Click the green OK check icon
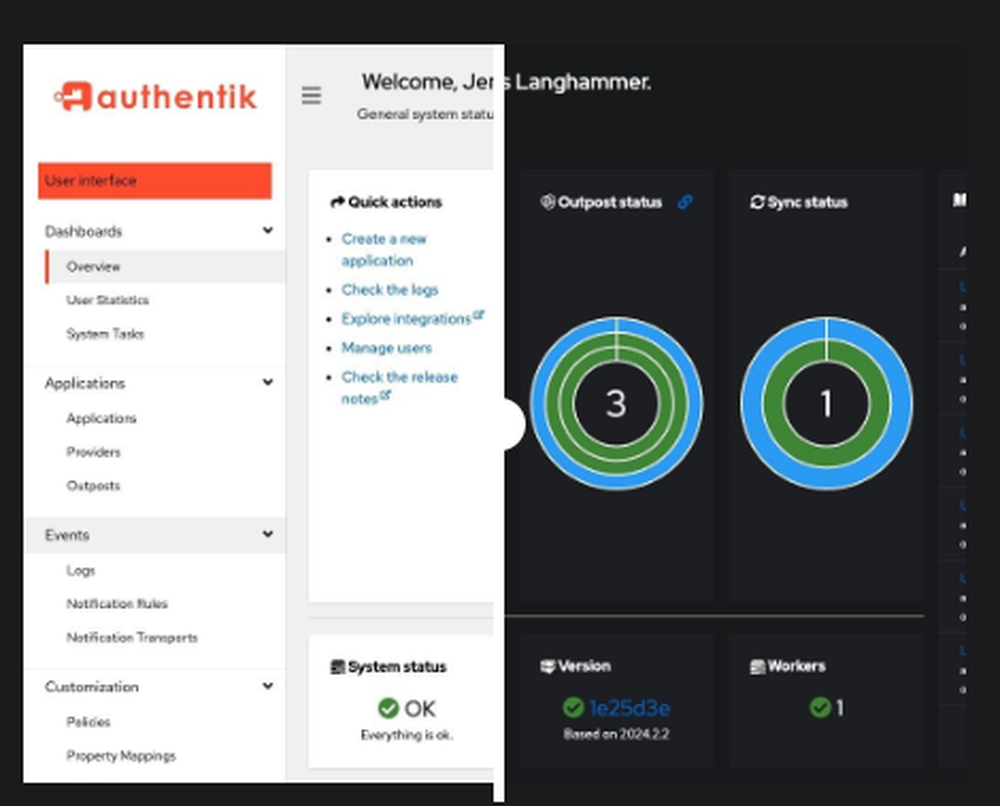1000x806 pixels. 388,708
